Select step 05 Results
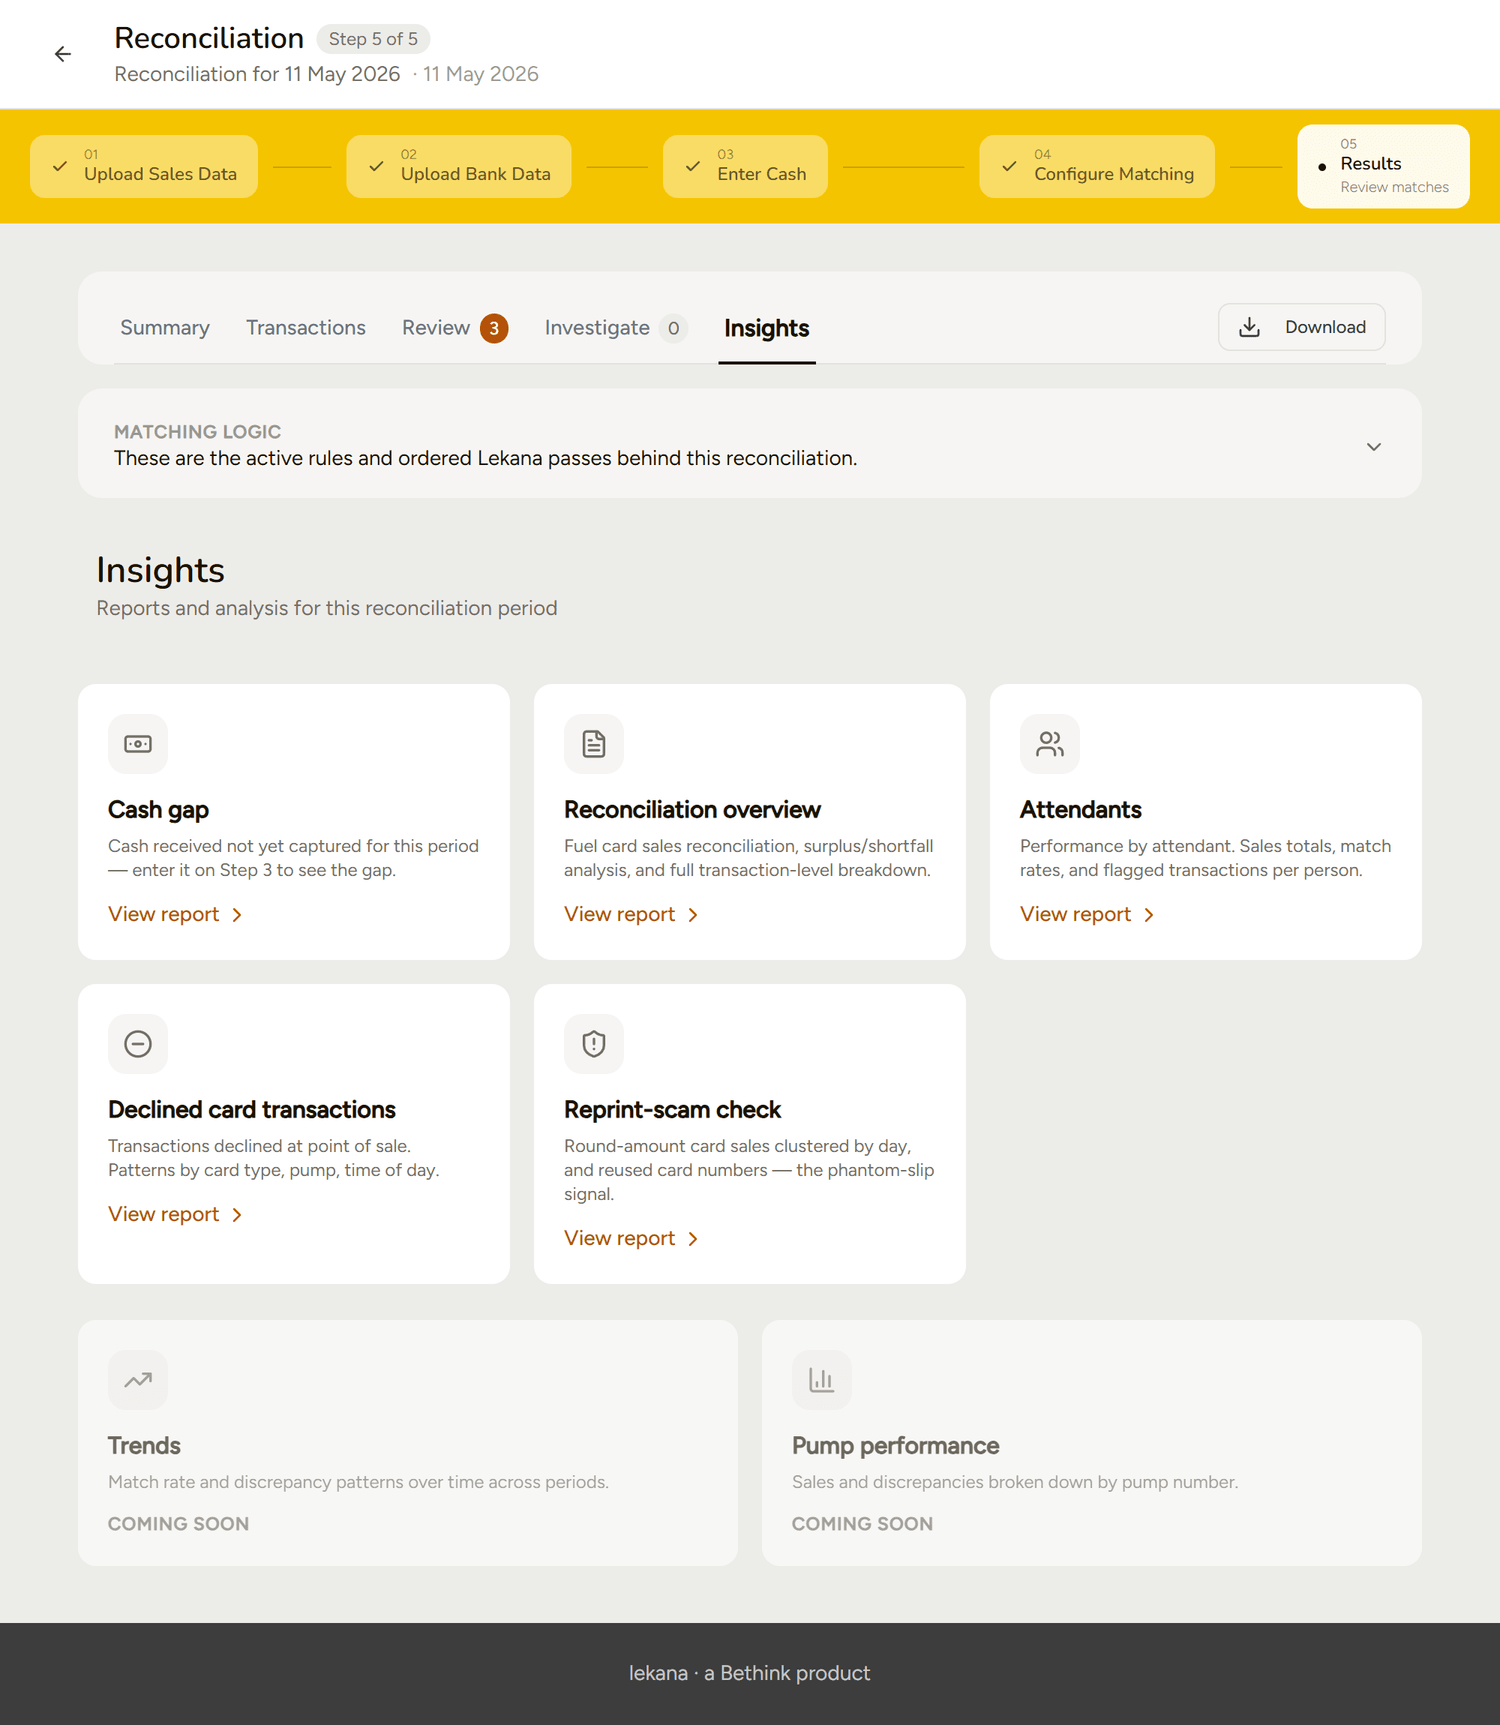Viewport: 1500px width, 1725px height. point(1384,166)
